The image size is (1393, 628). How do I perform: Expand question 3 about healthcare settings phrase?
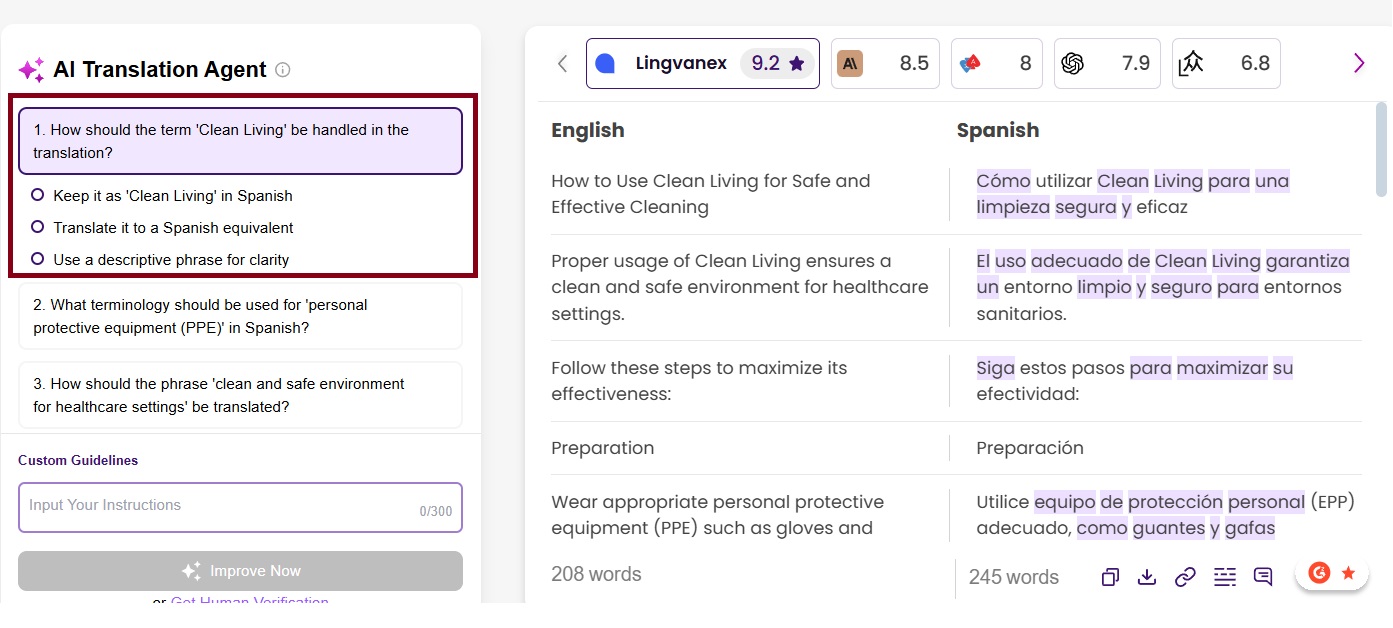pyautogui.click(x=240, y=395)
